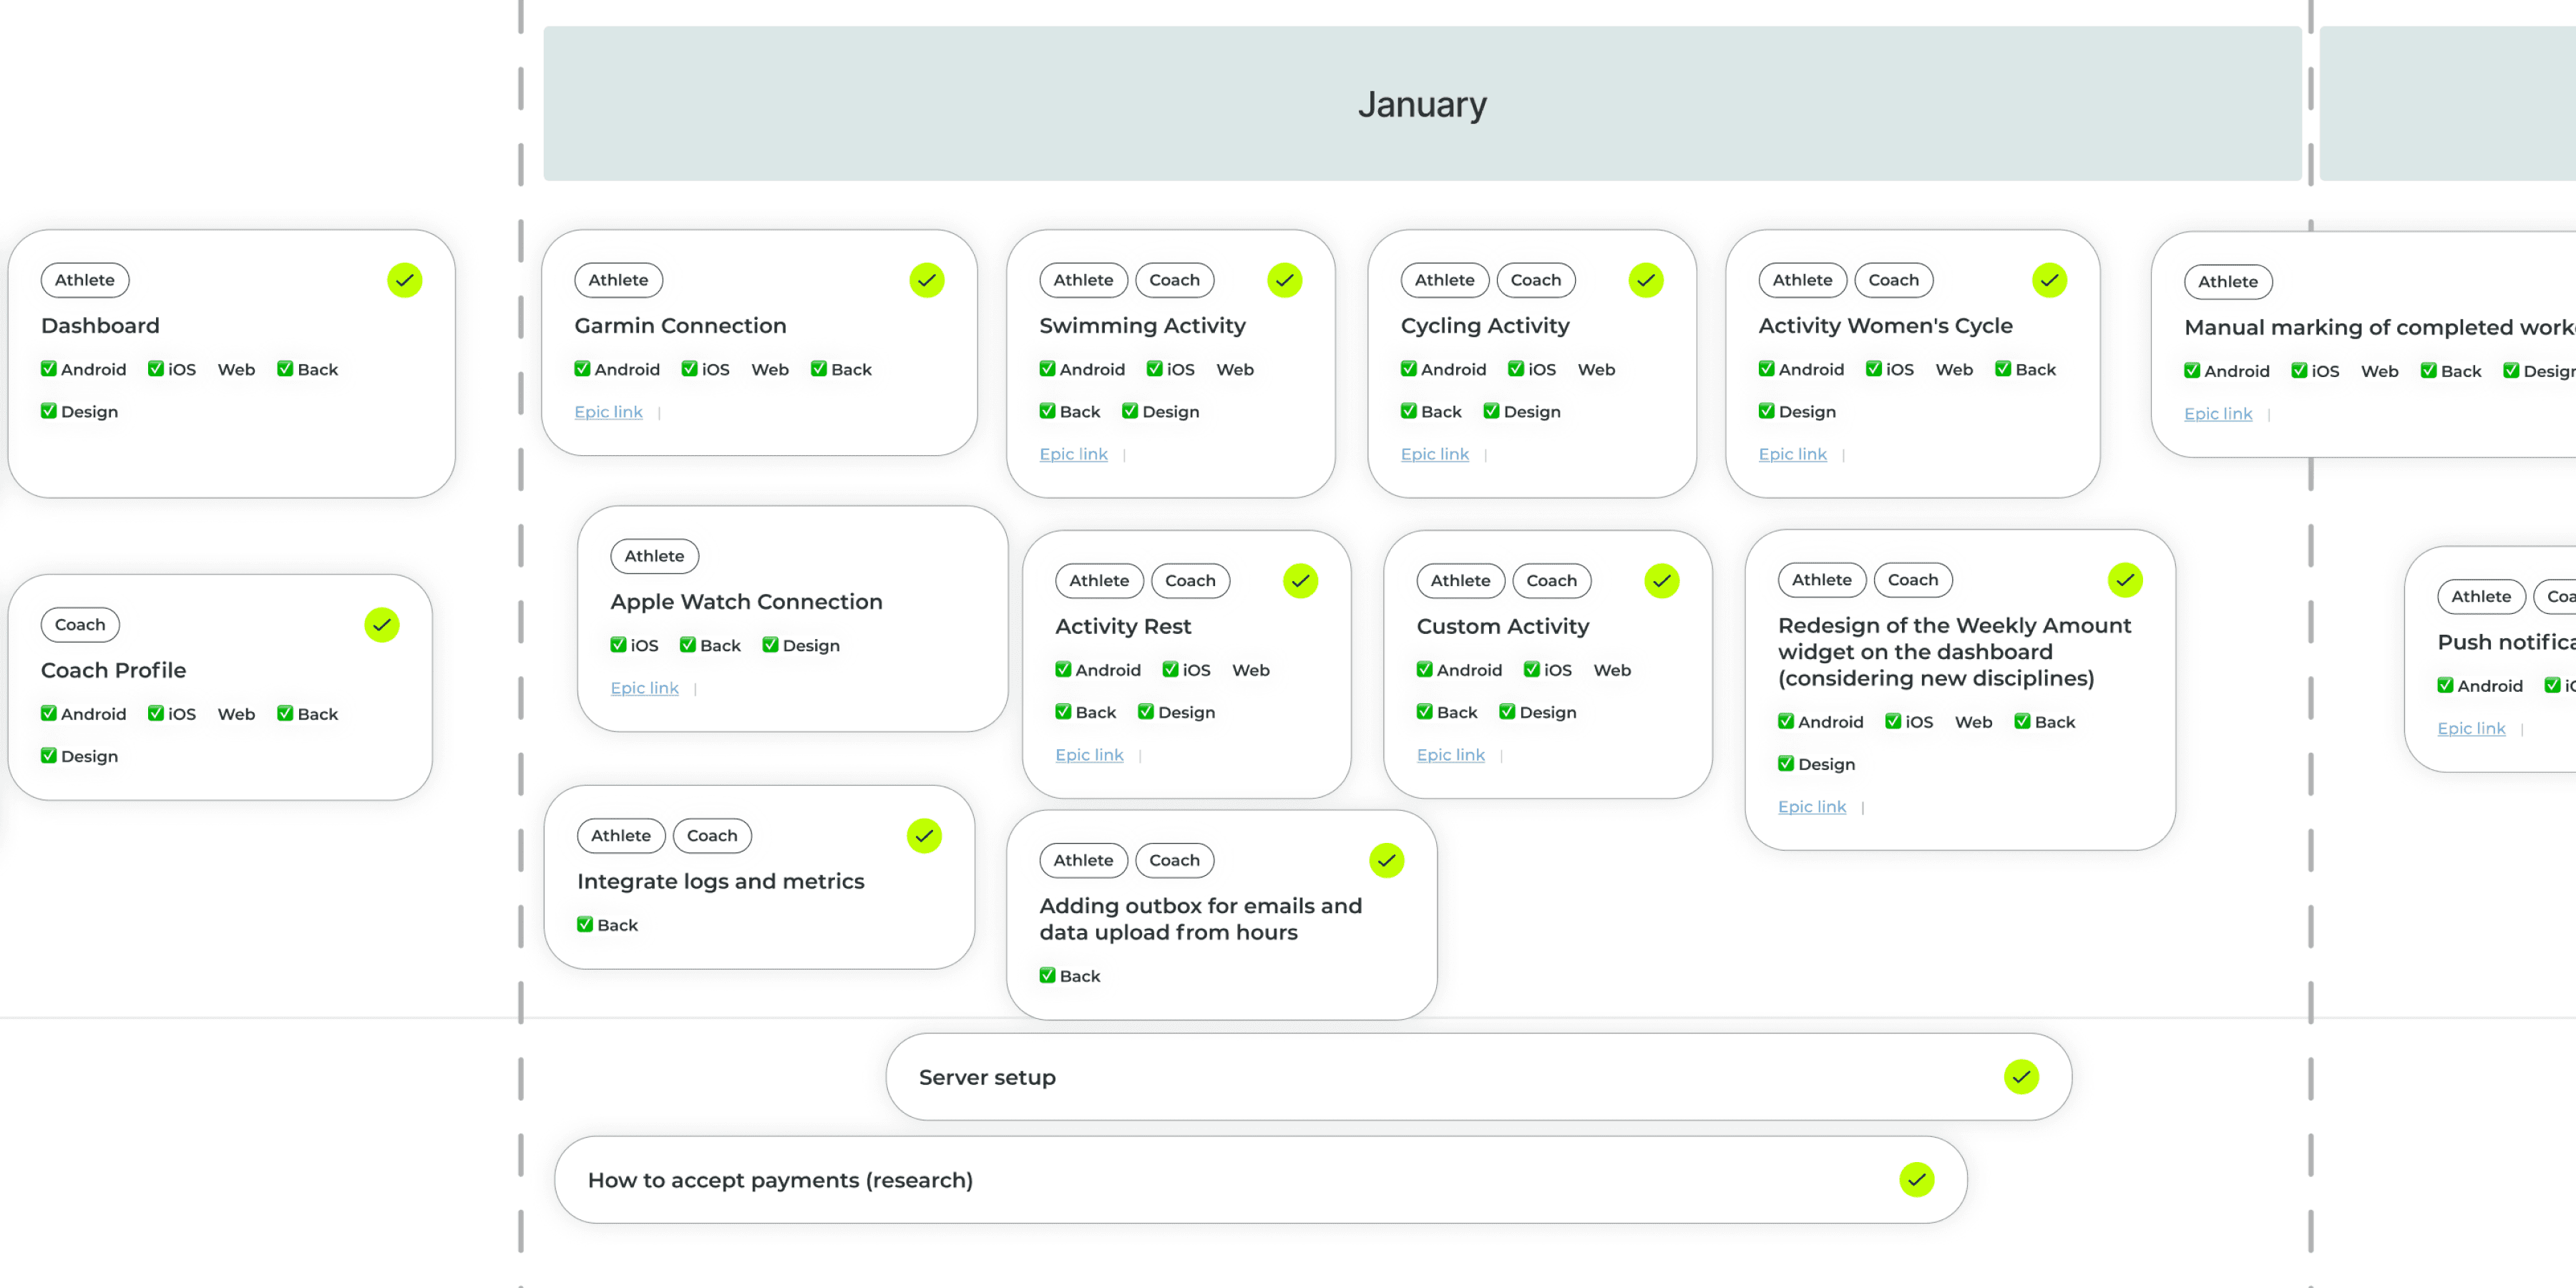Open the Epic link on Garmin Connection
The image size is (2576, 1288).
pyautogui.click(x=608, y=412)
